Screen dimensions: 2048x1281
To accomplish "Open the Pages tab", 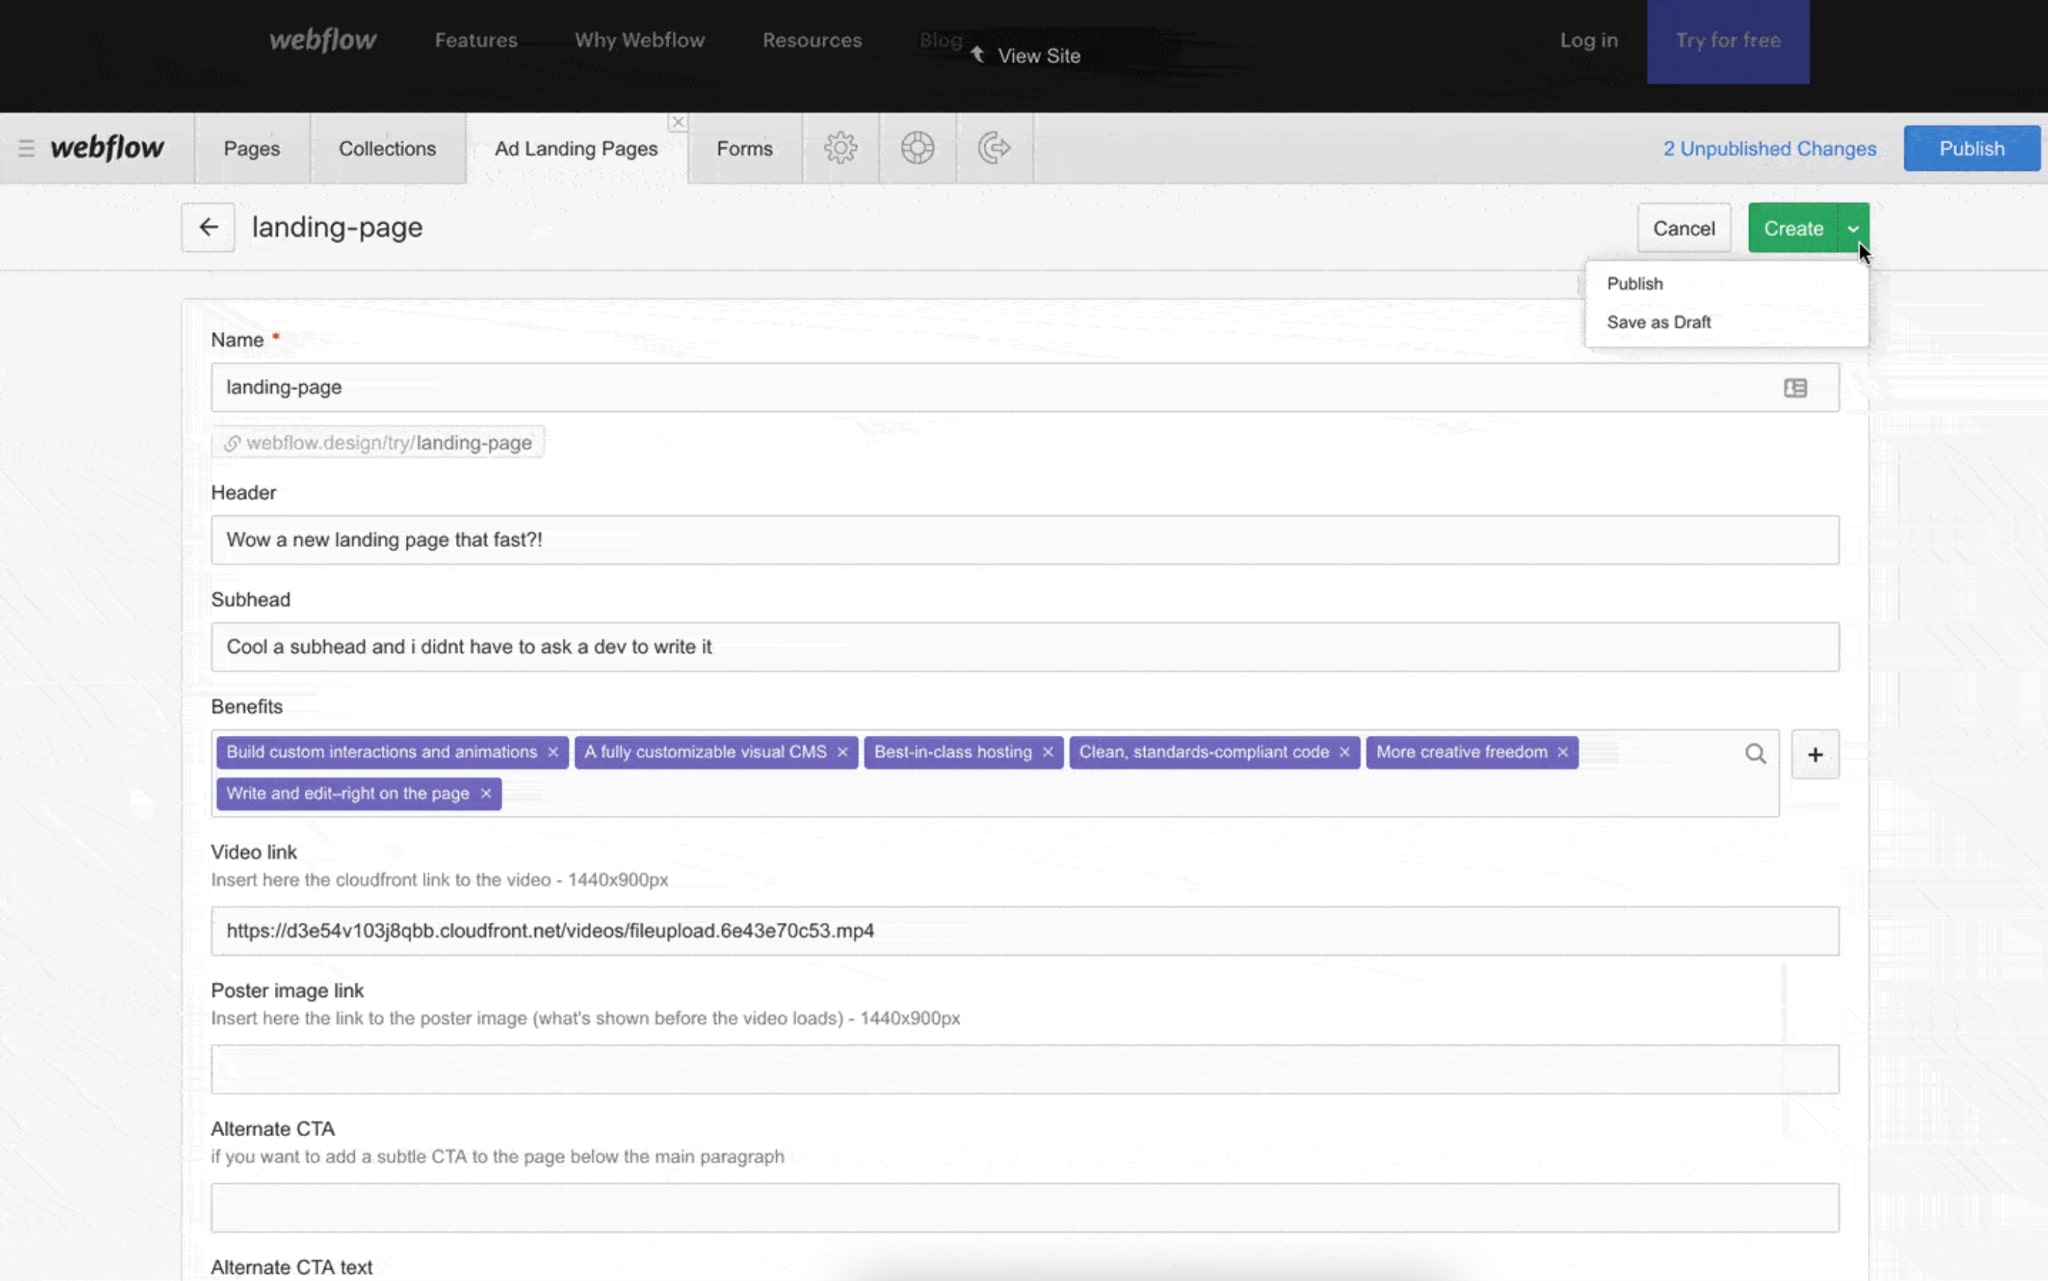I will pos(252,148).
